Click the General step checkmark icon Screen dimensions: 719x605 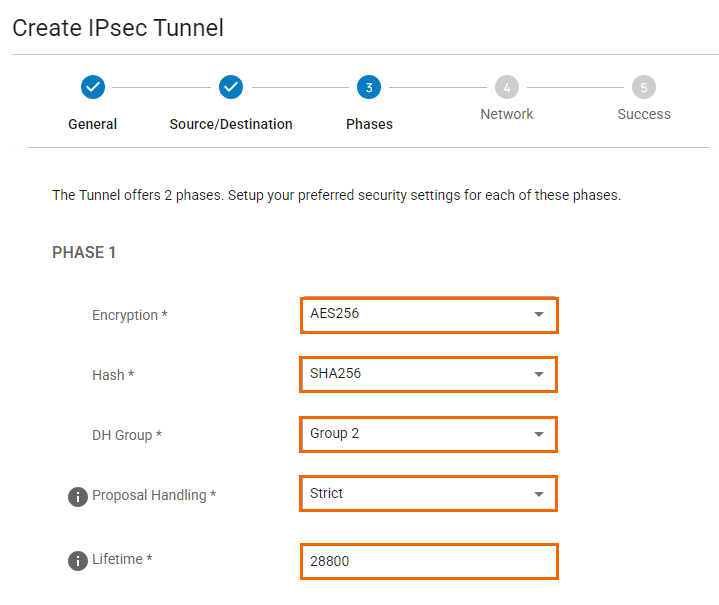pos(92,88)
